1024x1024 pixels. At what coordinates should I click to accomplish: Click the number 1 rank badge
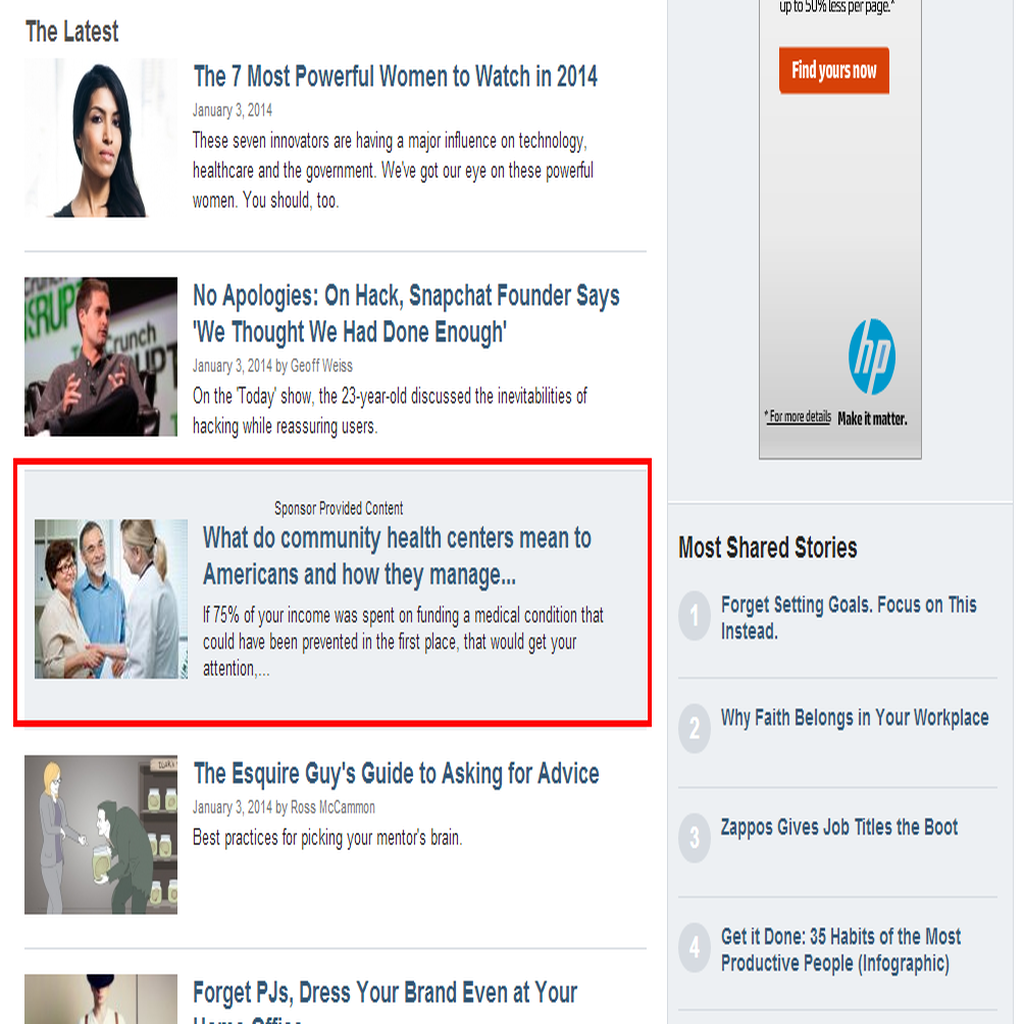[694, 615]
